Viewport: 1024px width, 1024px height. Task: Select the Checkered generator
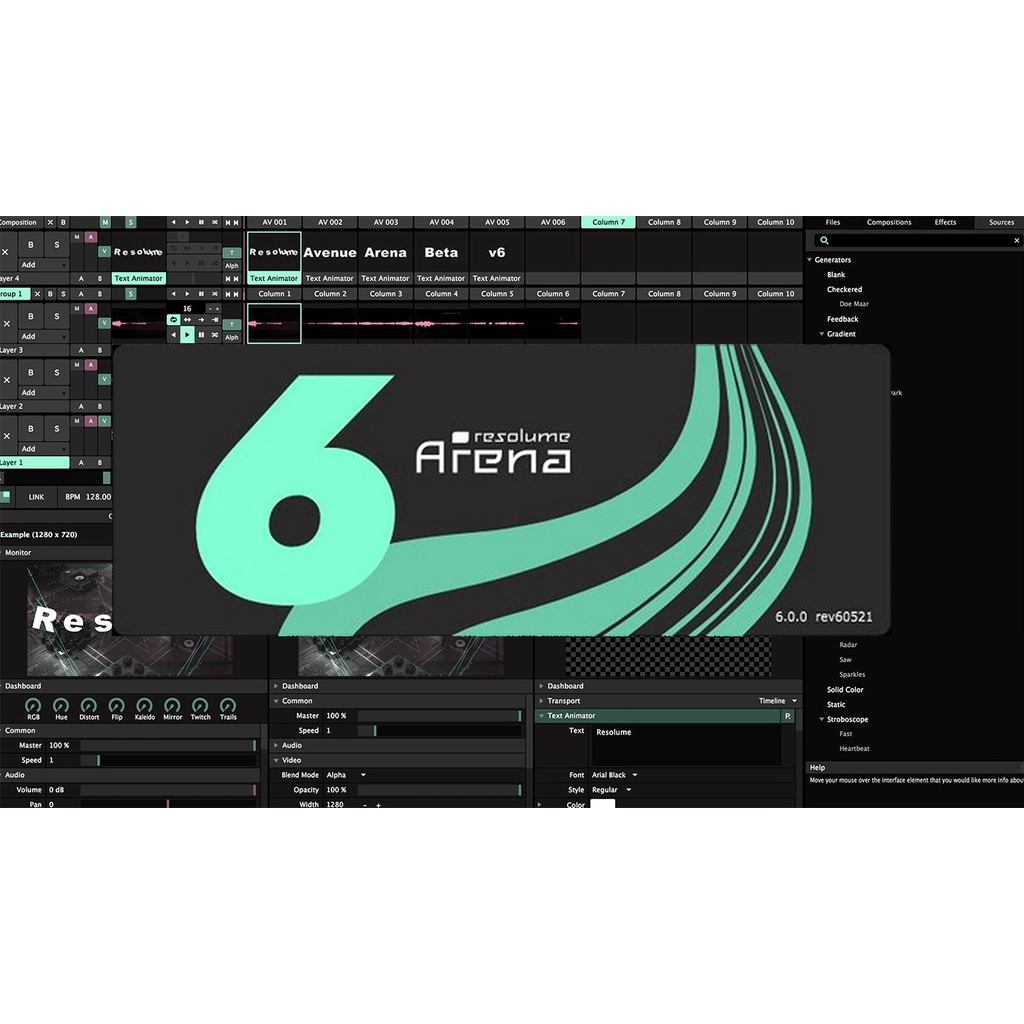(844, 289)
